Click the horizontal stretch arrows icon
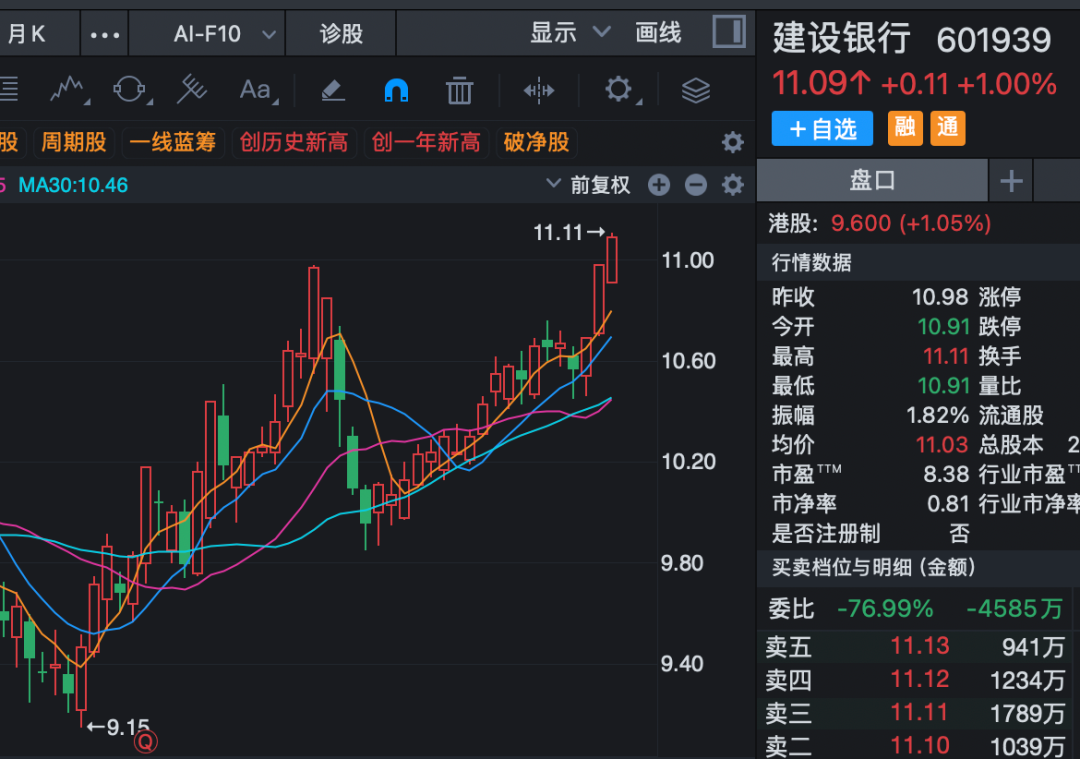This screenshot has height=759, width=1080. pyautogui.click(x=539, y=90)
